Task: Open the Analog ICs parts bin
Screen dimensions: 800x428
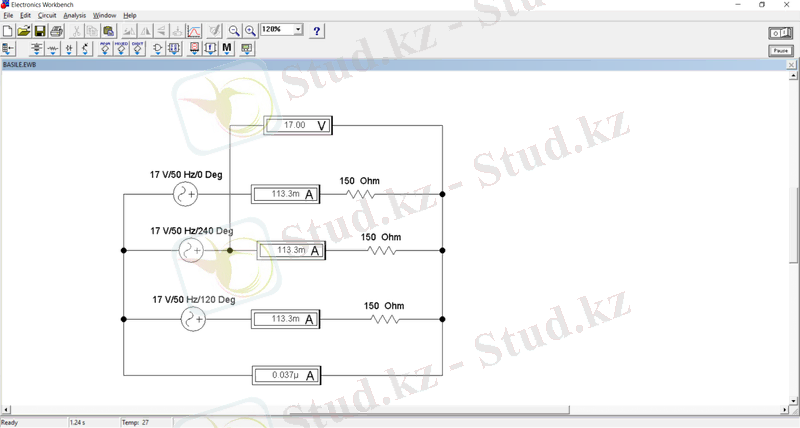Action: click(x=105, y=48)
